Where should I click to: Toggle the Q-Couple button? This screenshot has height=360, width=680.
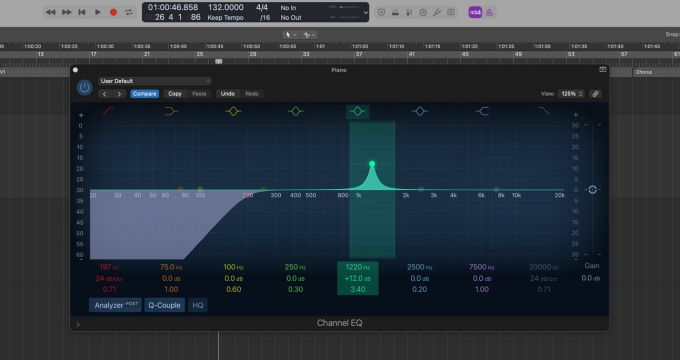click(x=164, y=305)
